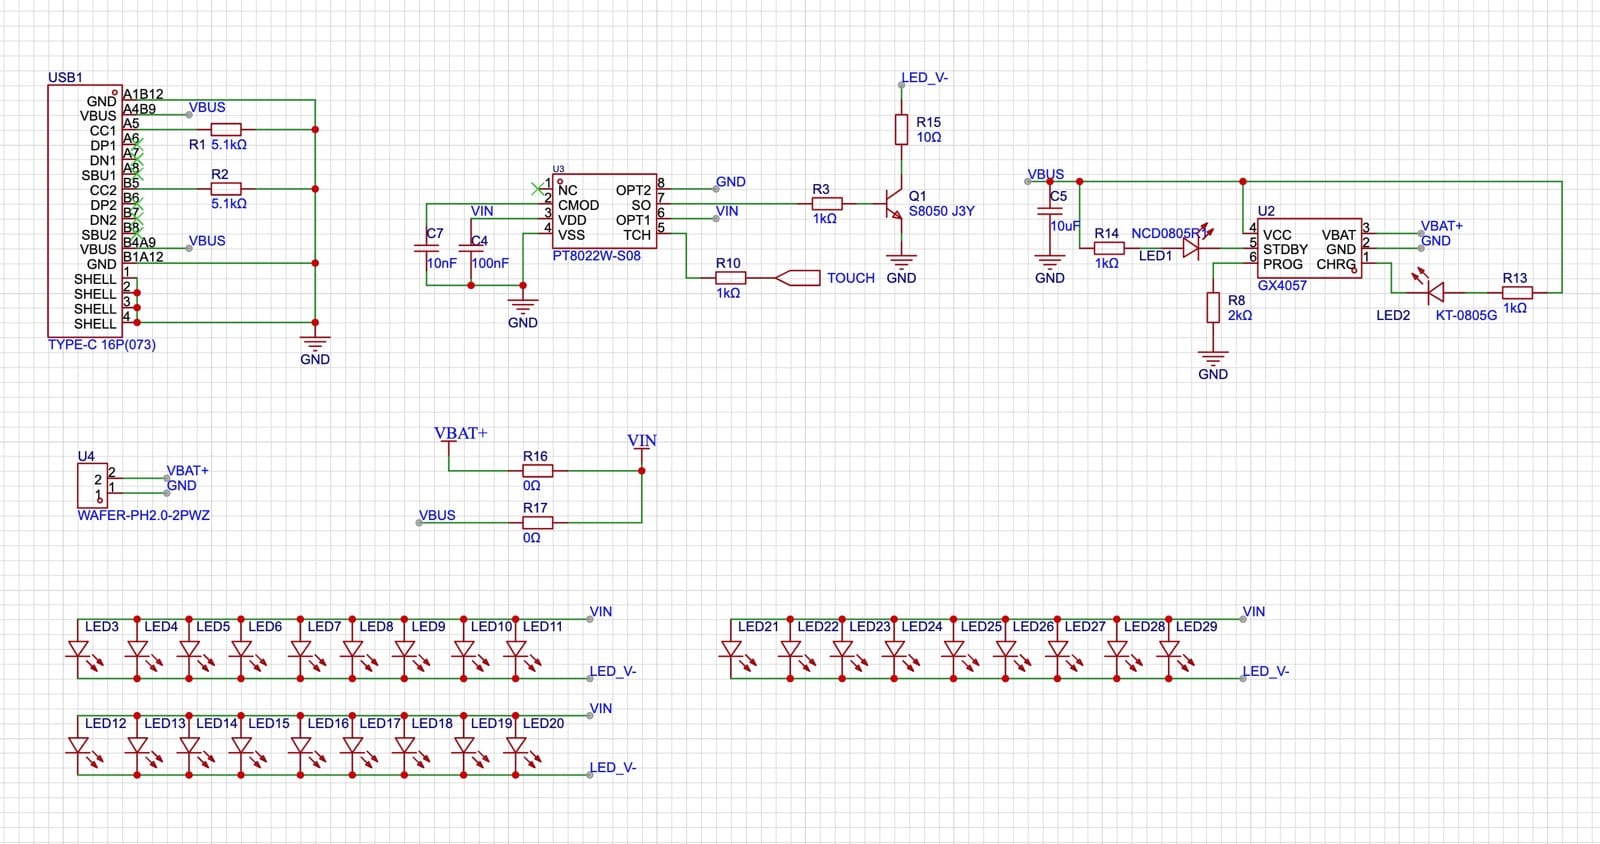
Task: Select the LED7 diode symbol
Action: (305, 650)
